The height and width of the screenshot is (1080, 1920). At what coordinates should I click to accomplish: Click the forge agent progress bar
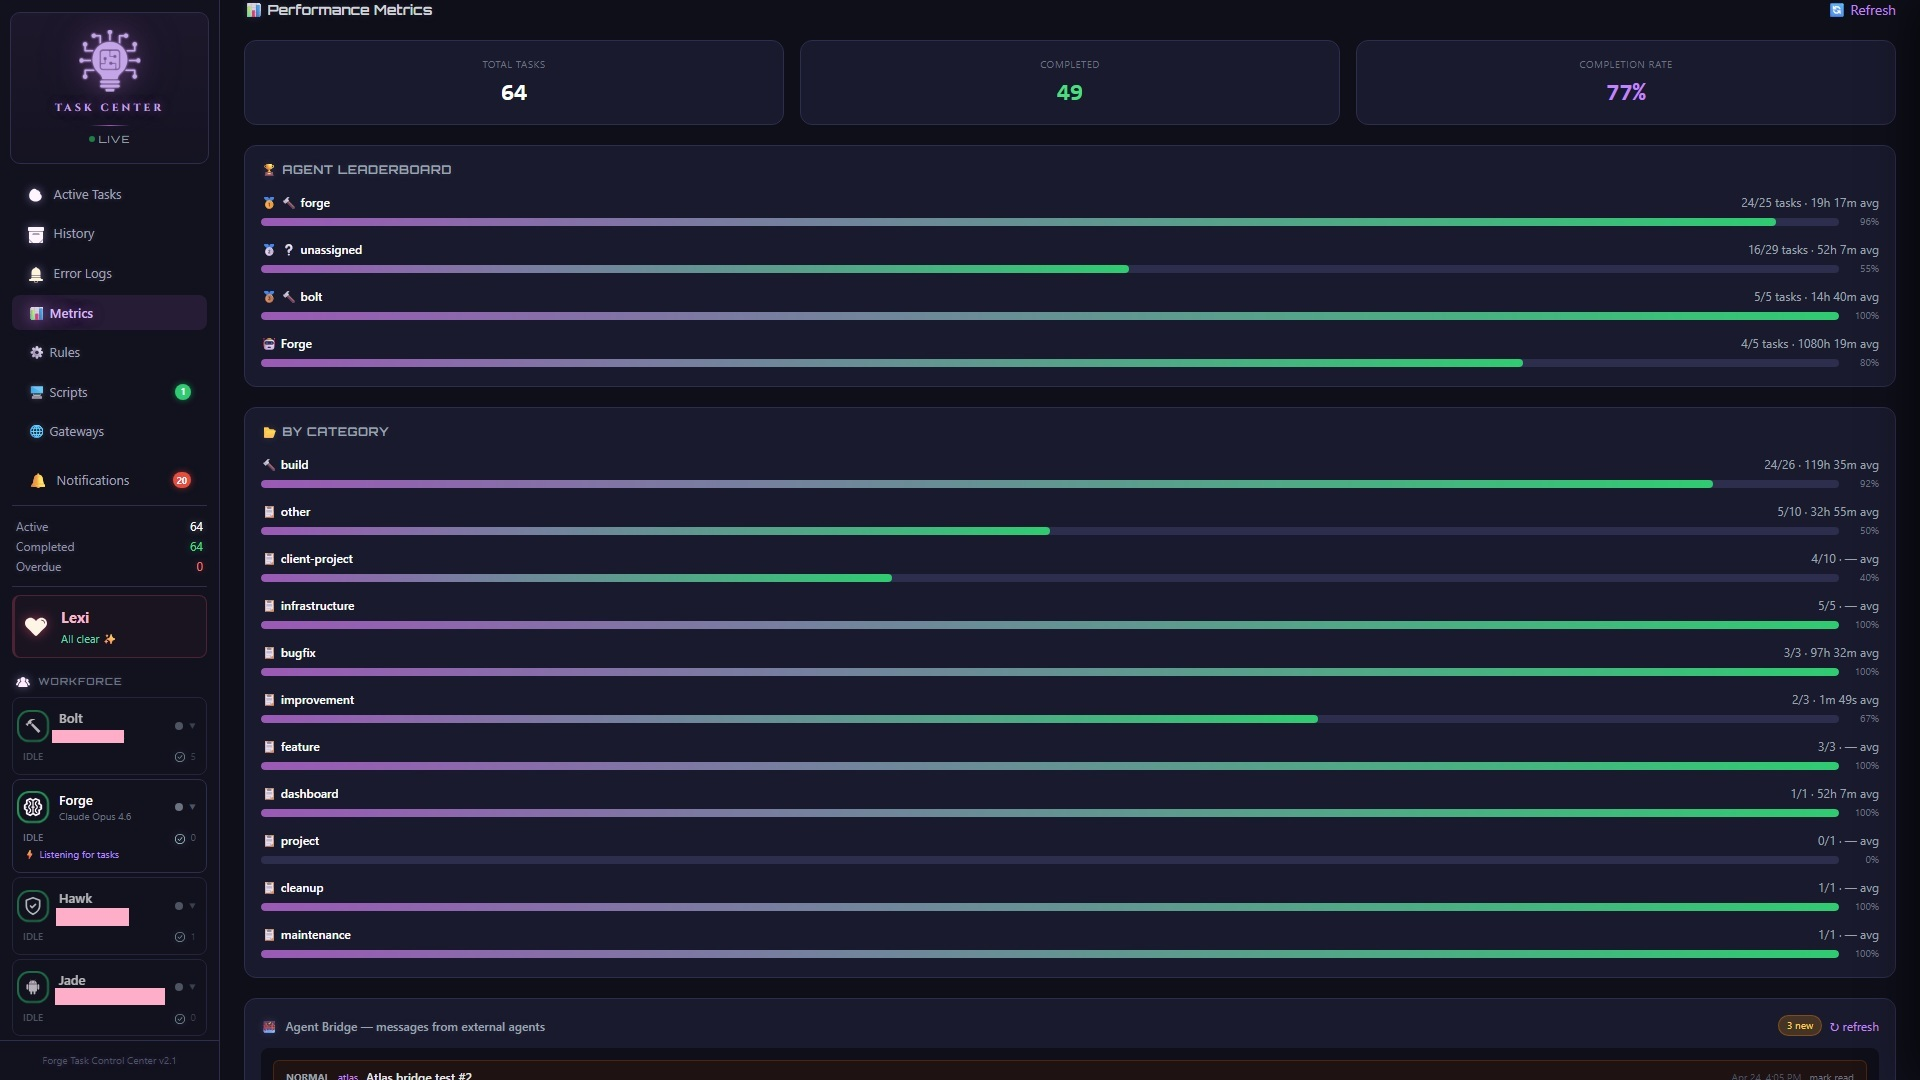[1050, 222]
